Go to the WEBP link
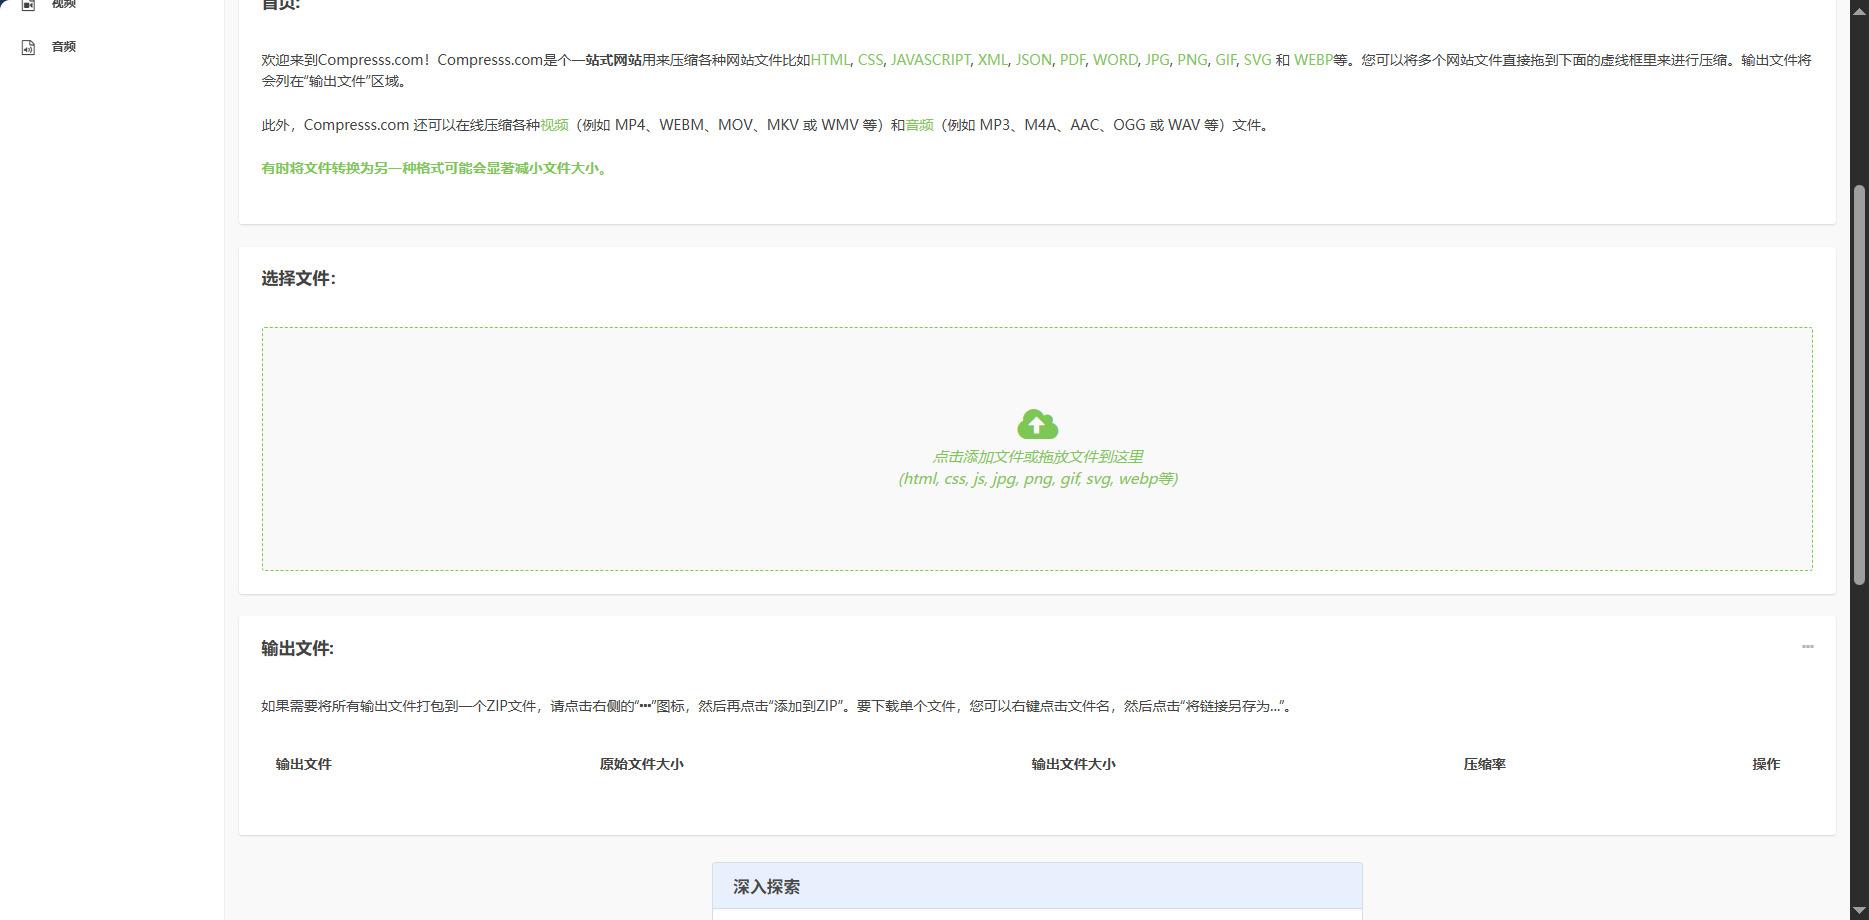The height and width of the screenshot is (920, 1869). pos(1313,60)
